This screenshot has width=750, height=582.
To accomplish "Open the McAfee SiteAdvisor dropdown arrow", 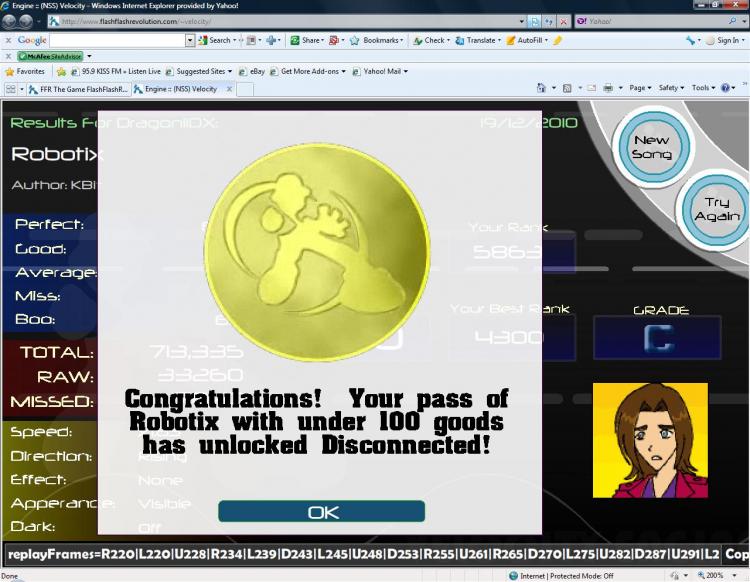I will coord(89,56).
